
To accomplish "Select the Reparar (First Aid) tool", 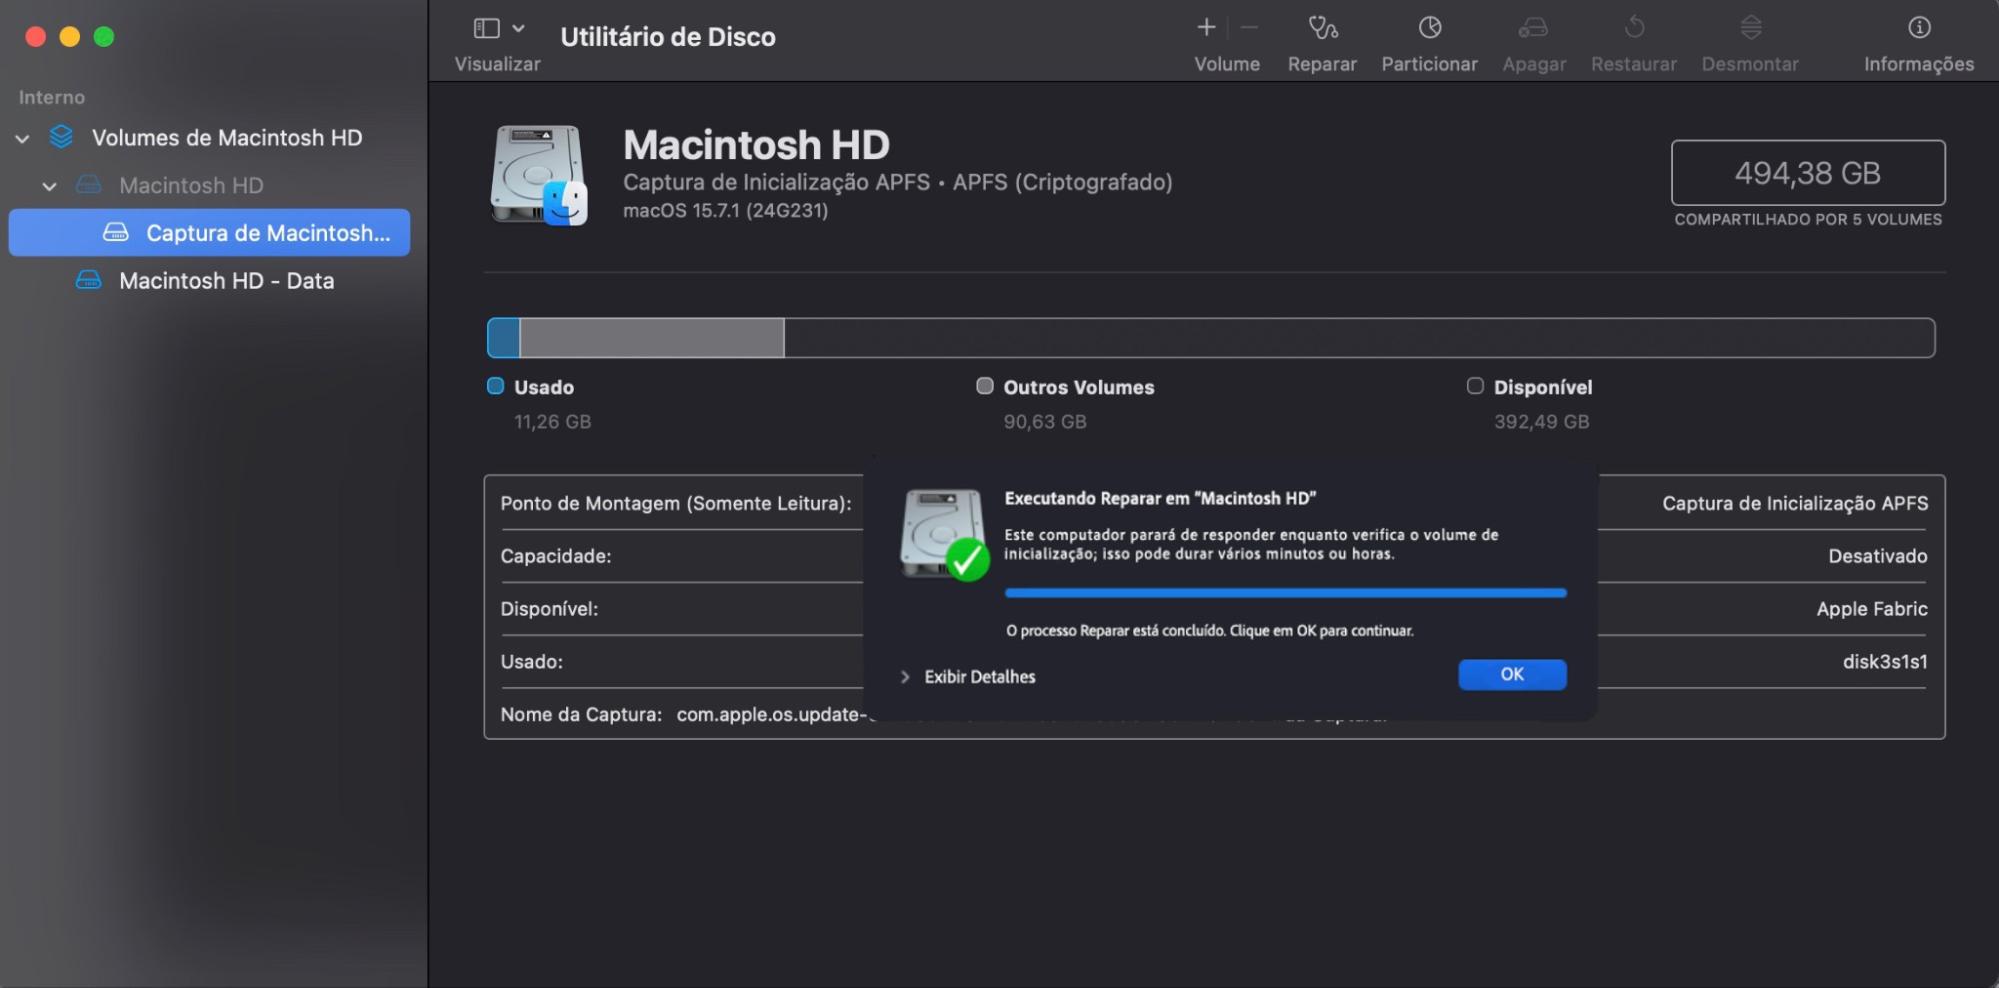I will click(x=1322, y=40).
